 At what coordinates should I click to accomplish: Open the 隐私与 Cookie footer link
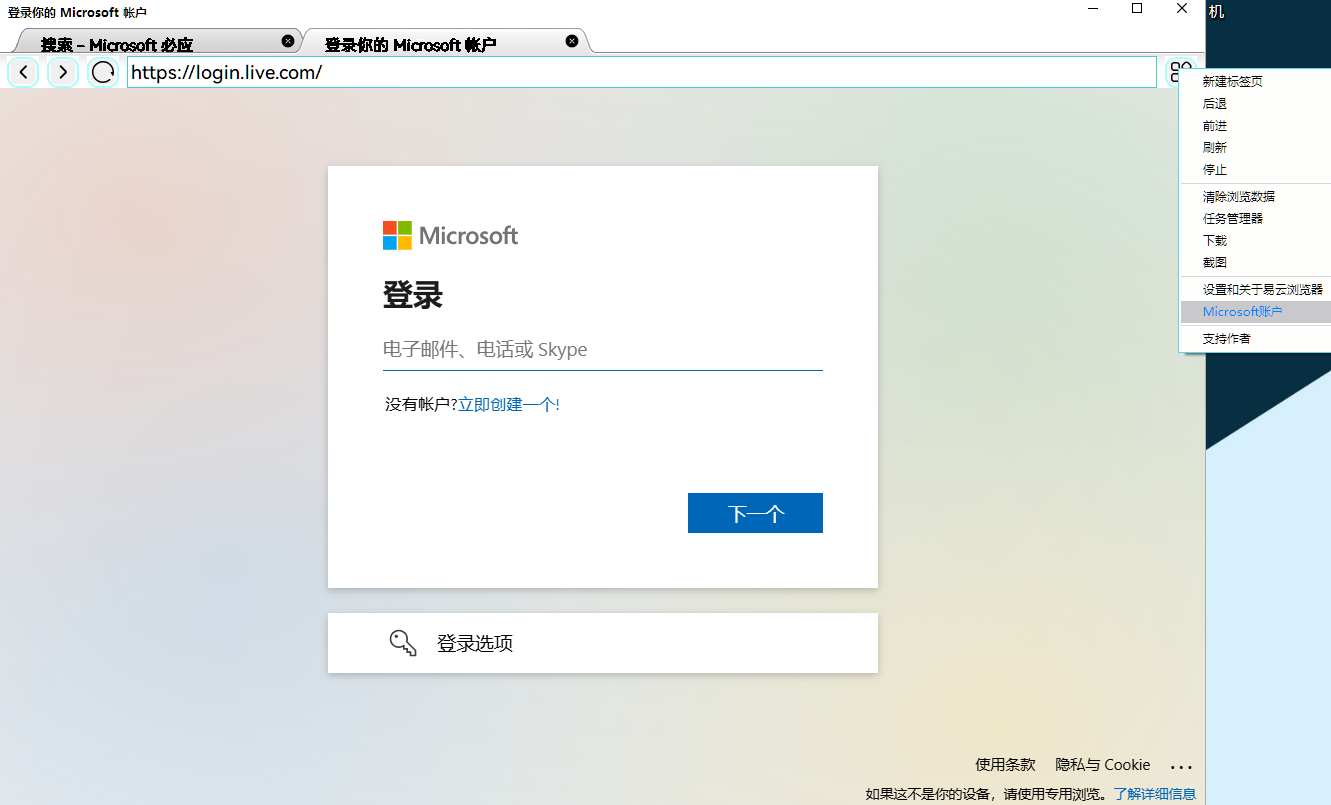(x=1103, y=765)
